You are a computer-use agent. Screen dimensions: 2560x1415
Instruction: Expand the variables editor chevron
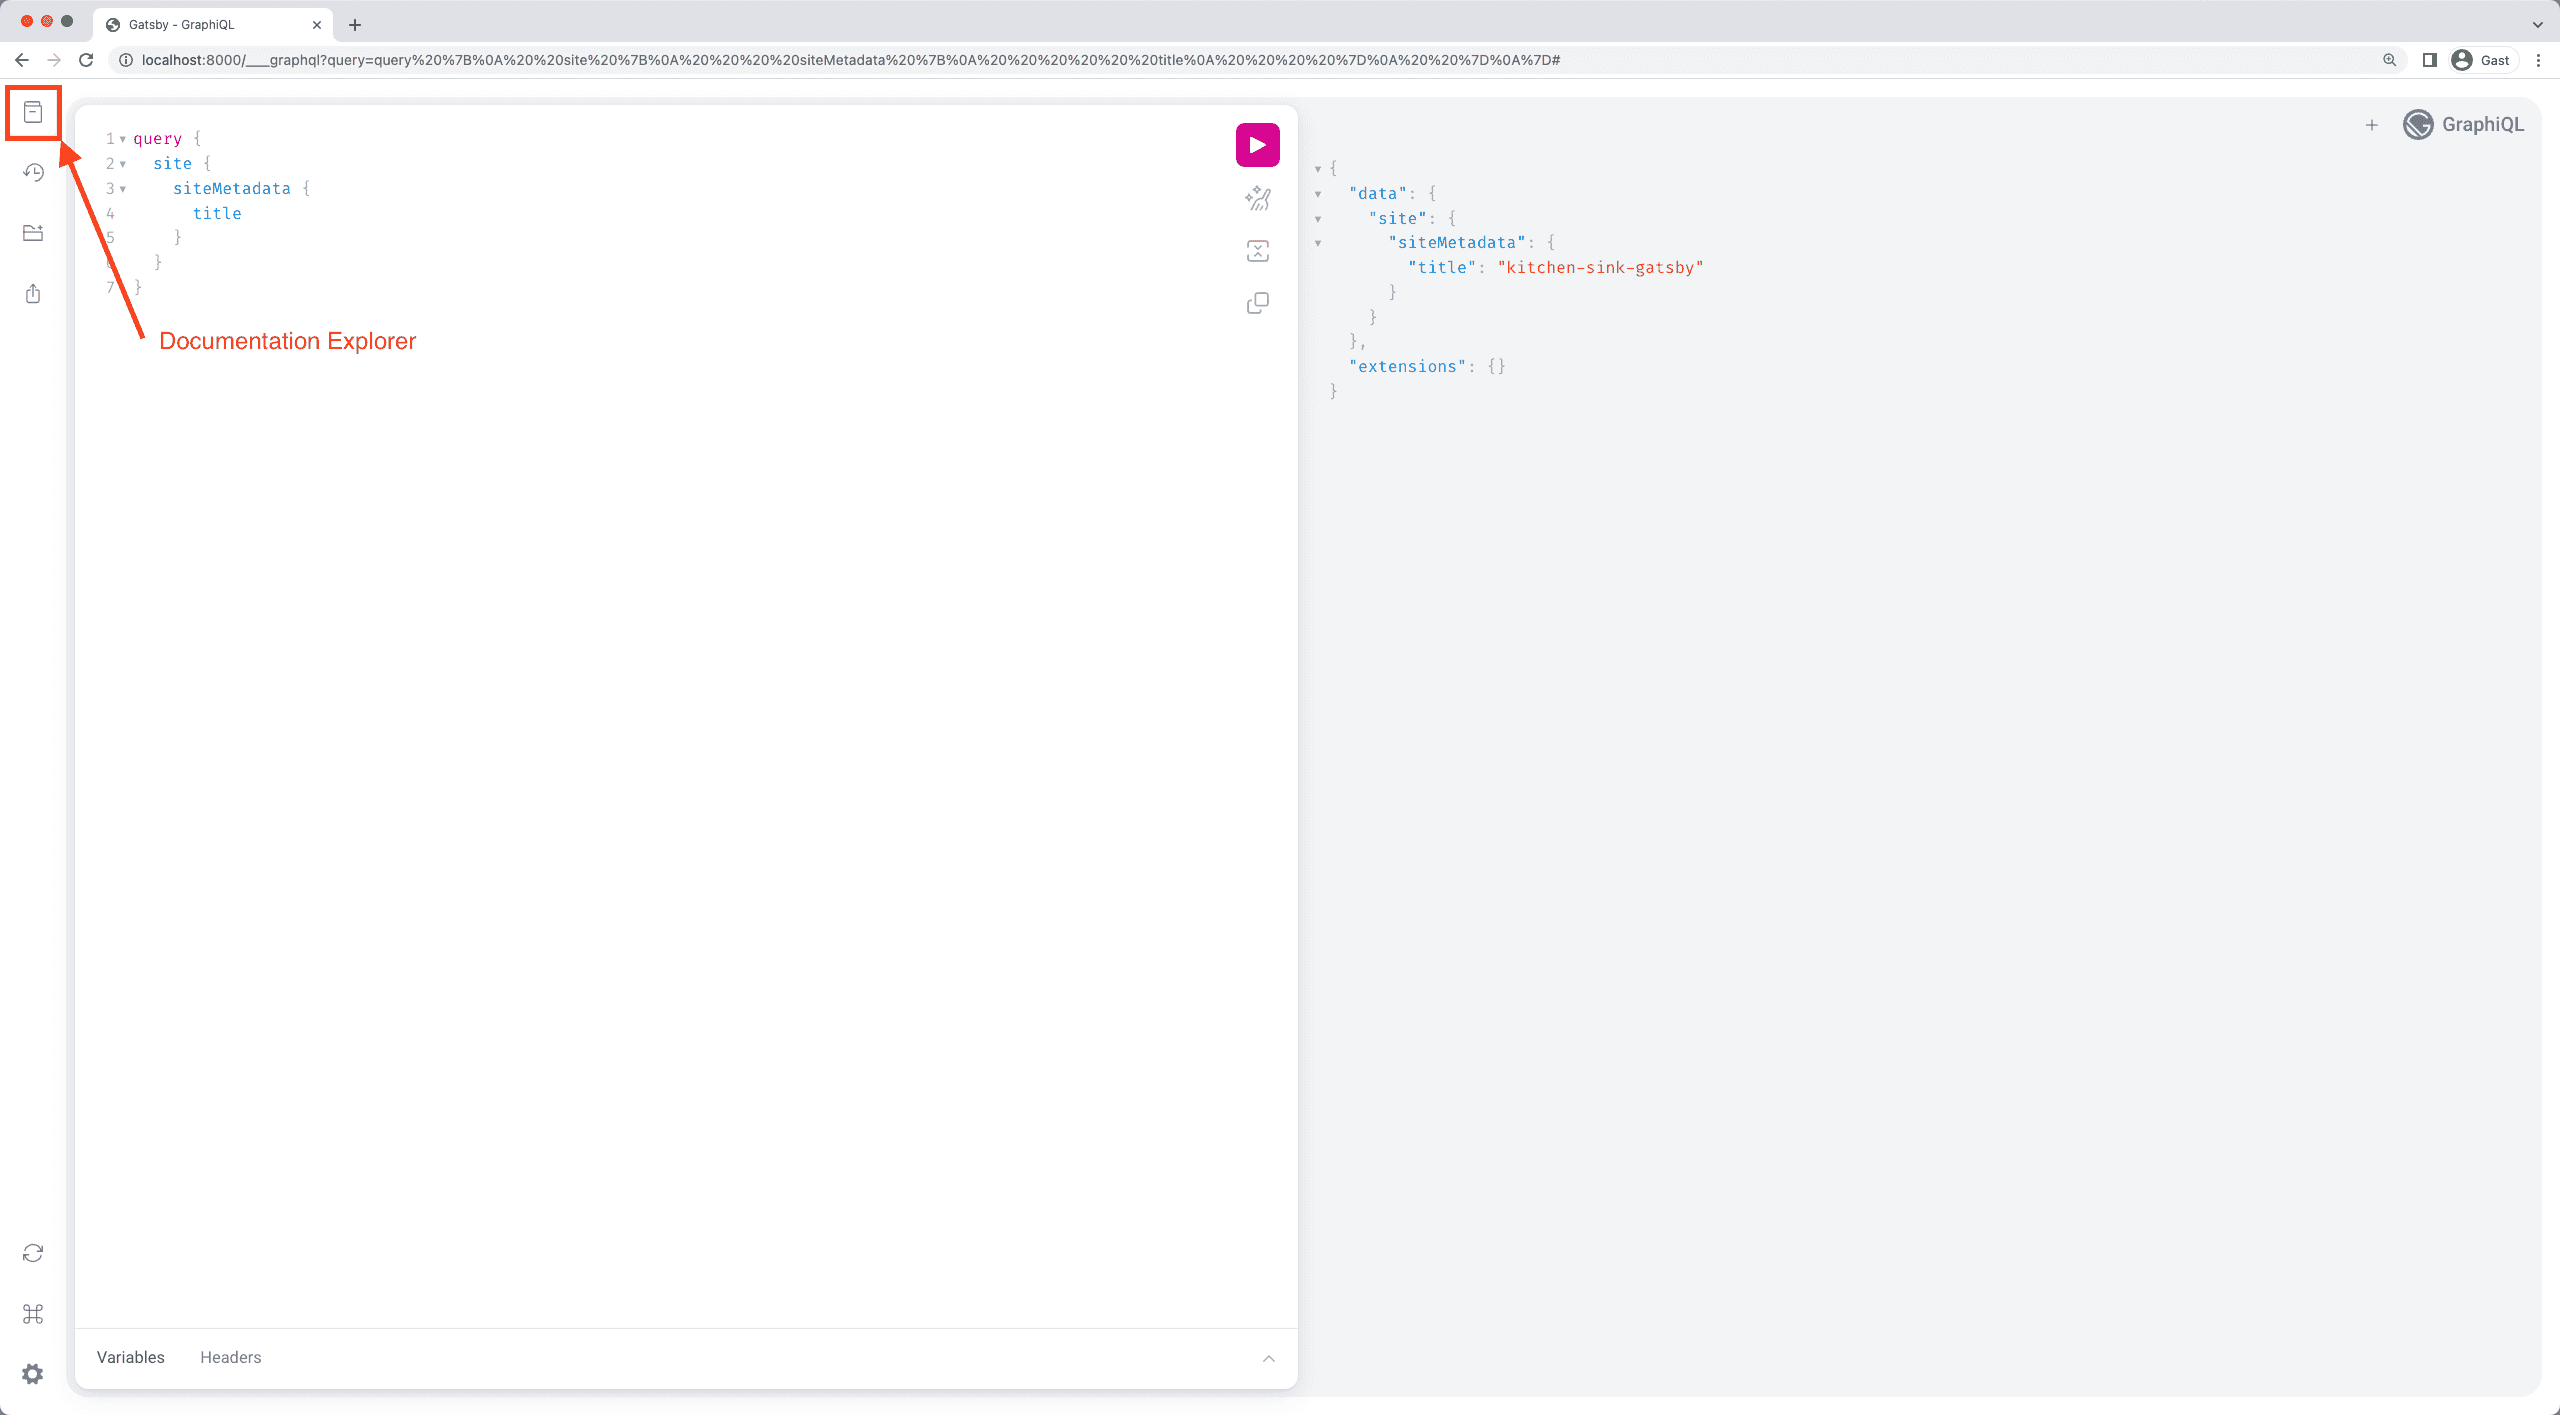tap(1268, 1358)
